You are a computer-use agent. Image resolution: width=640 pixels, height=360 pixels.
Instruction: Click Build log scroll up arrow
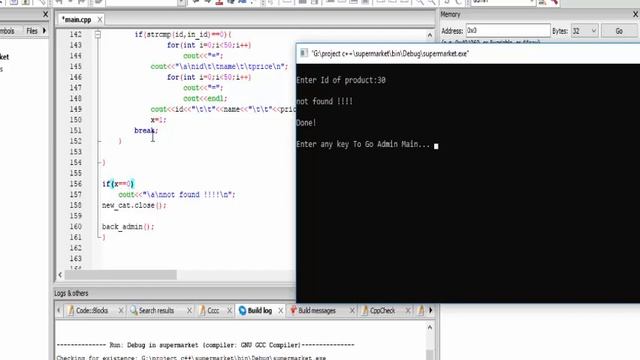(429, 327)
